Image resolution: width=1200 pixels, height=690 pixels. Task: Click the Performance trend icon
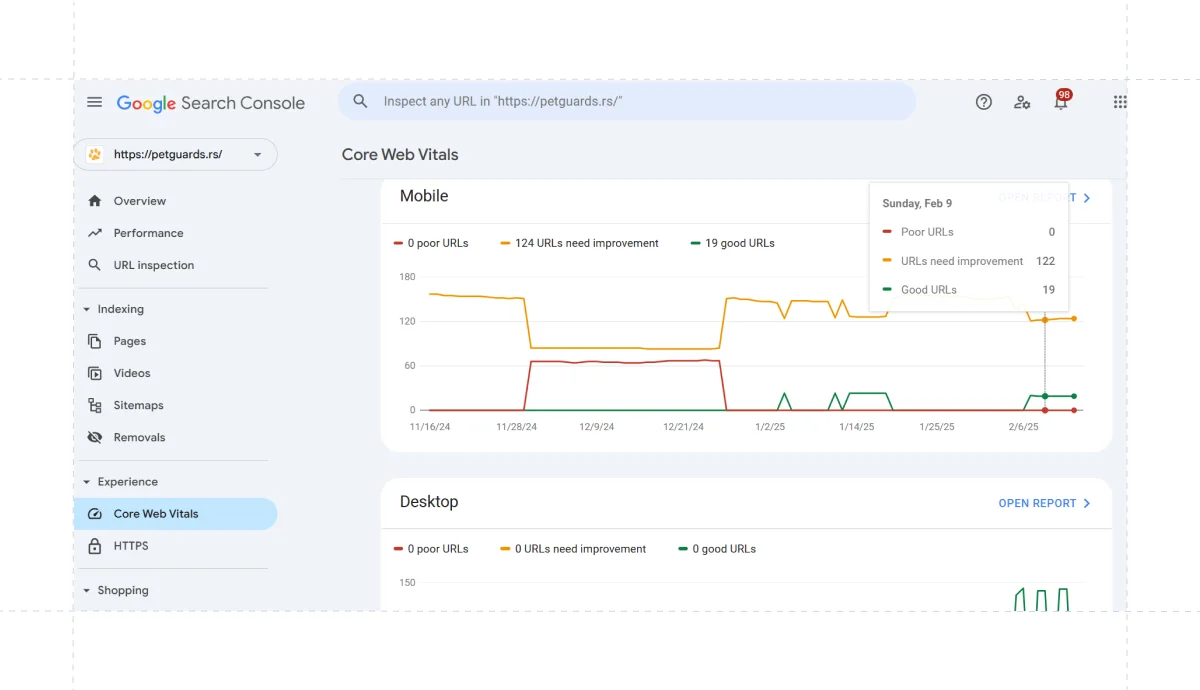point(95,233)
